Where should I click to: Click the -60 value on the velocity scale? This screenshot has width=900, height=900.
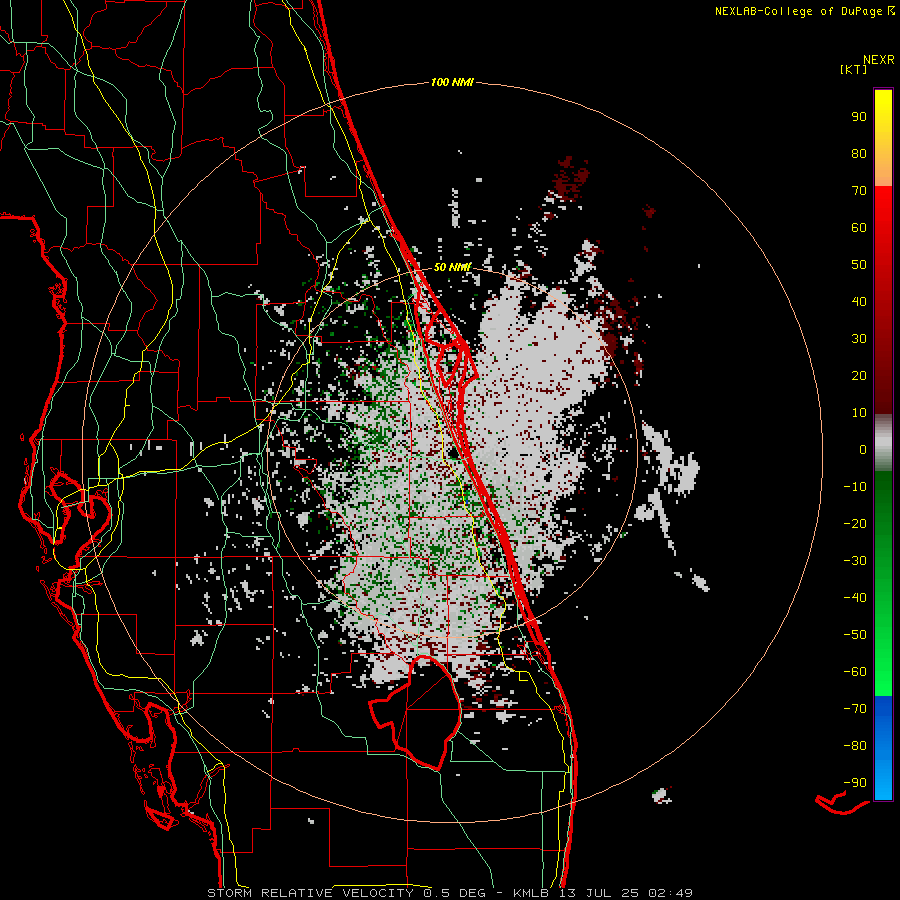pos(855,672)
